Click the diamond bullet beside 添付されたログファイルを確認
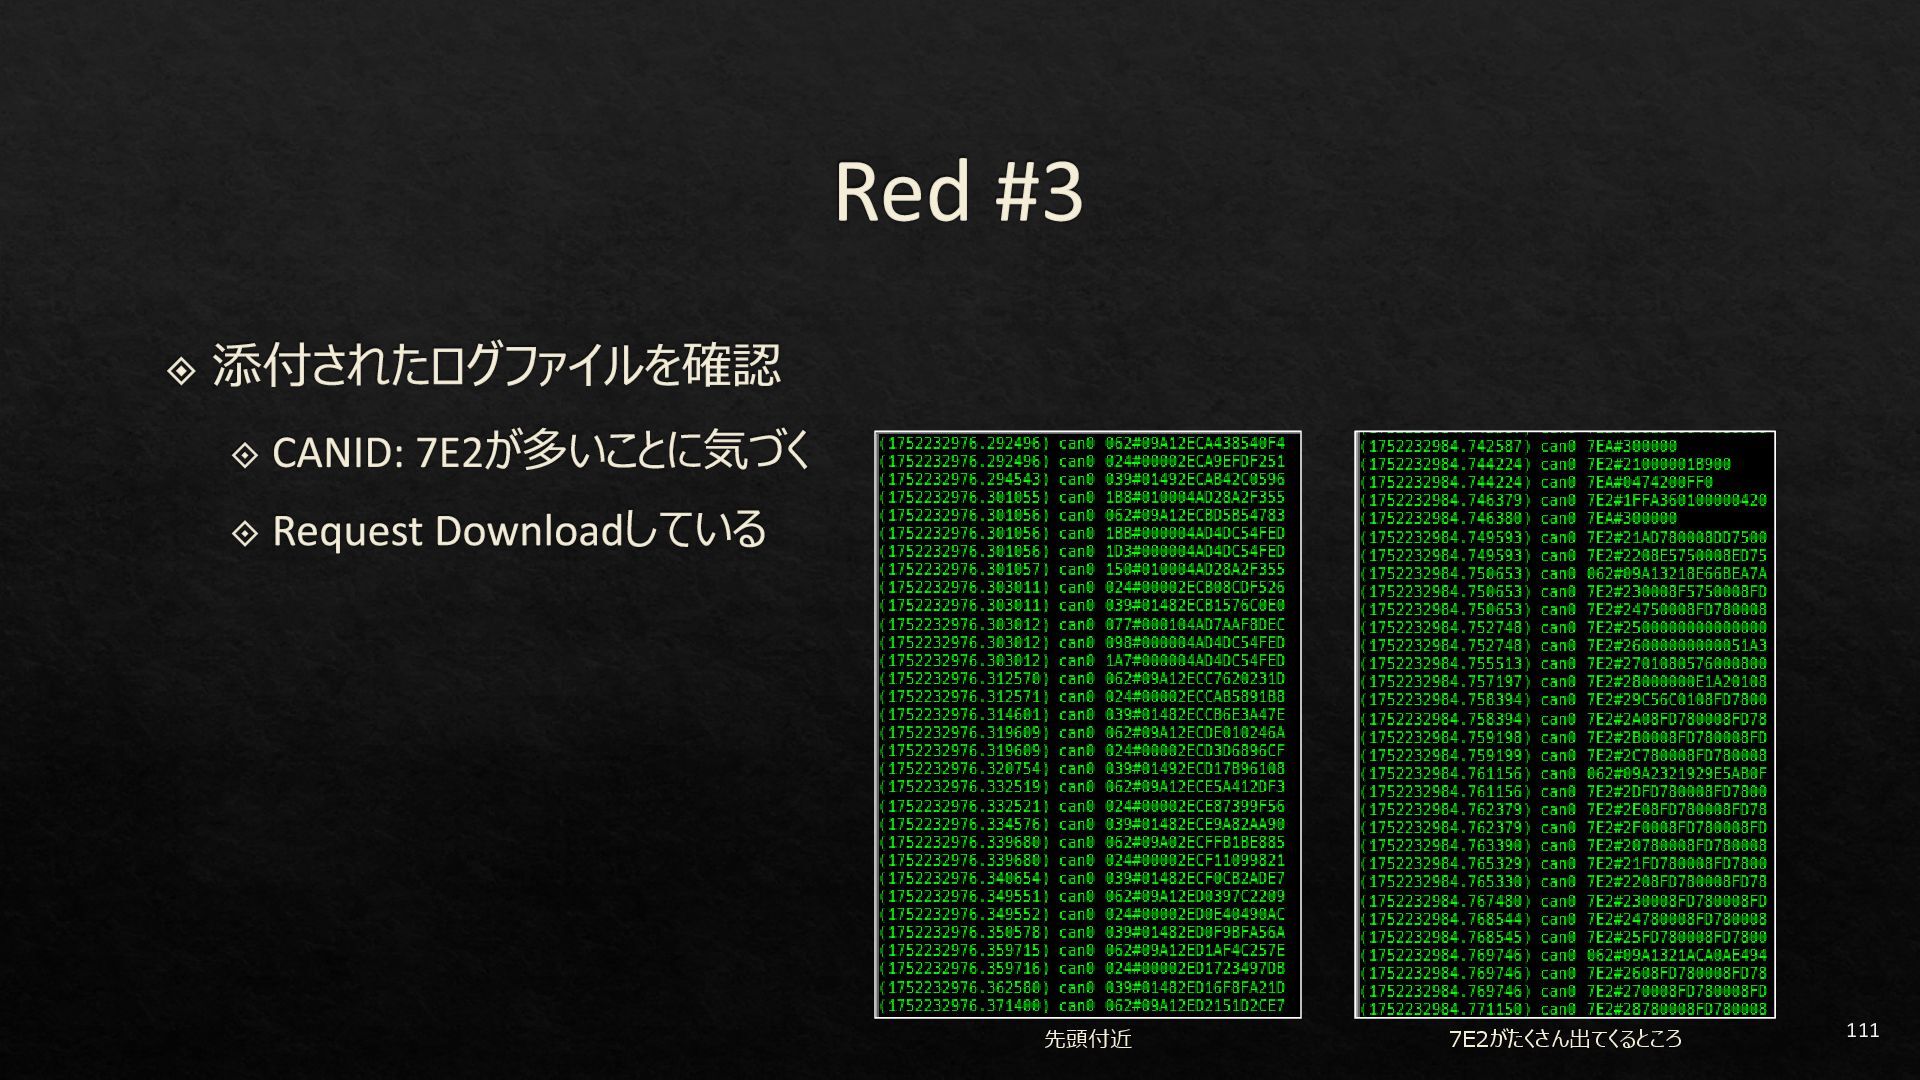Image resolution: width=1920 pixels, height=1080 pixels. coord(181,373)
